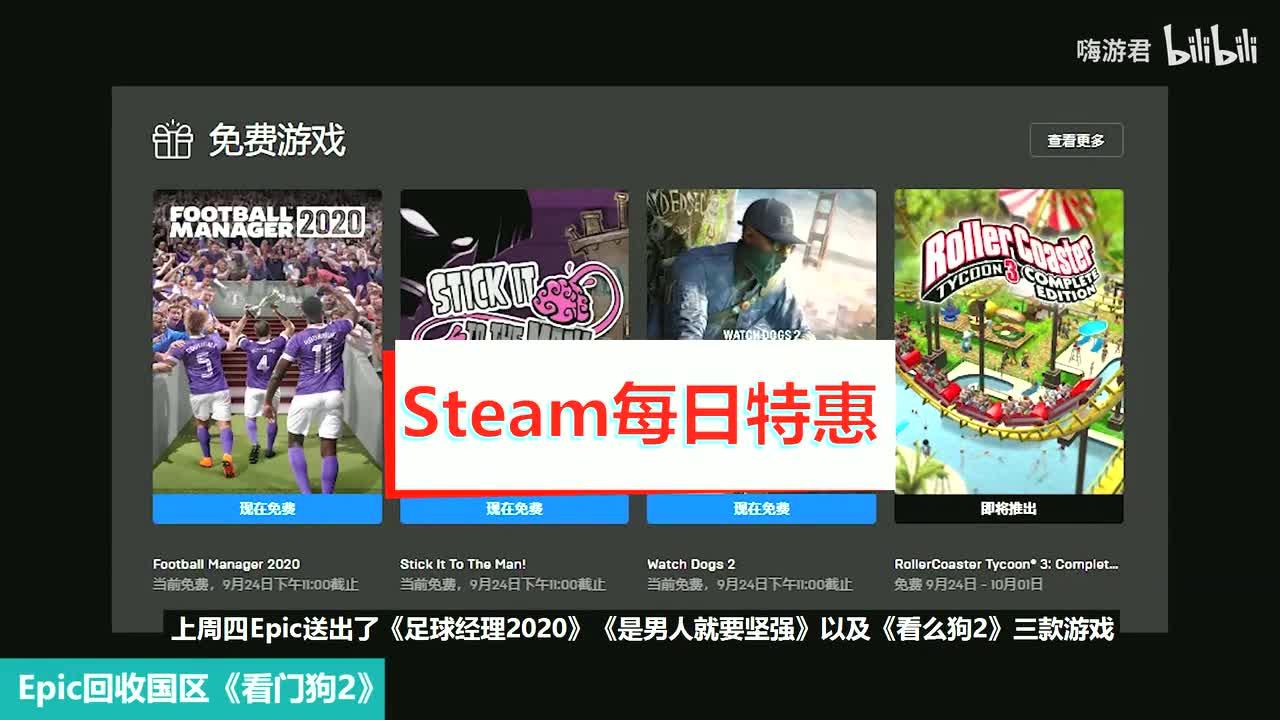
Task: Click 当前免费 deadline text under Stick It To The Man!
Action: click(x=503, y=585)
